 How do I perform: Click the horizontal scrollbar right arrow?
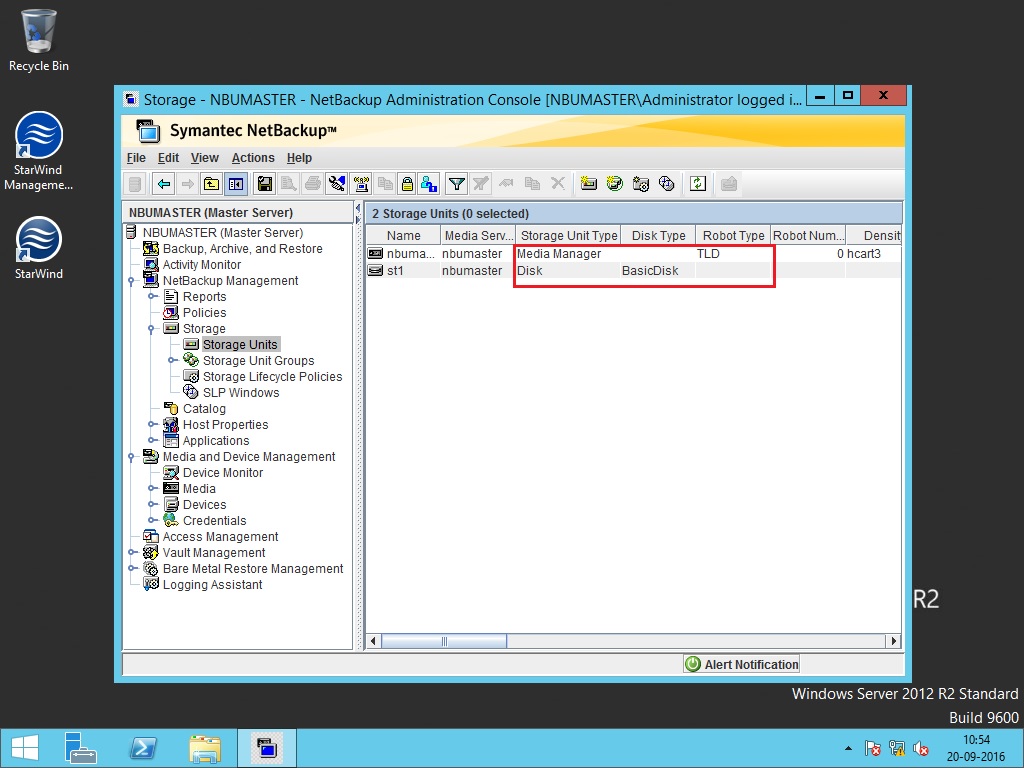pos(894,641)
